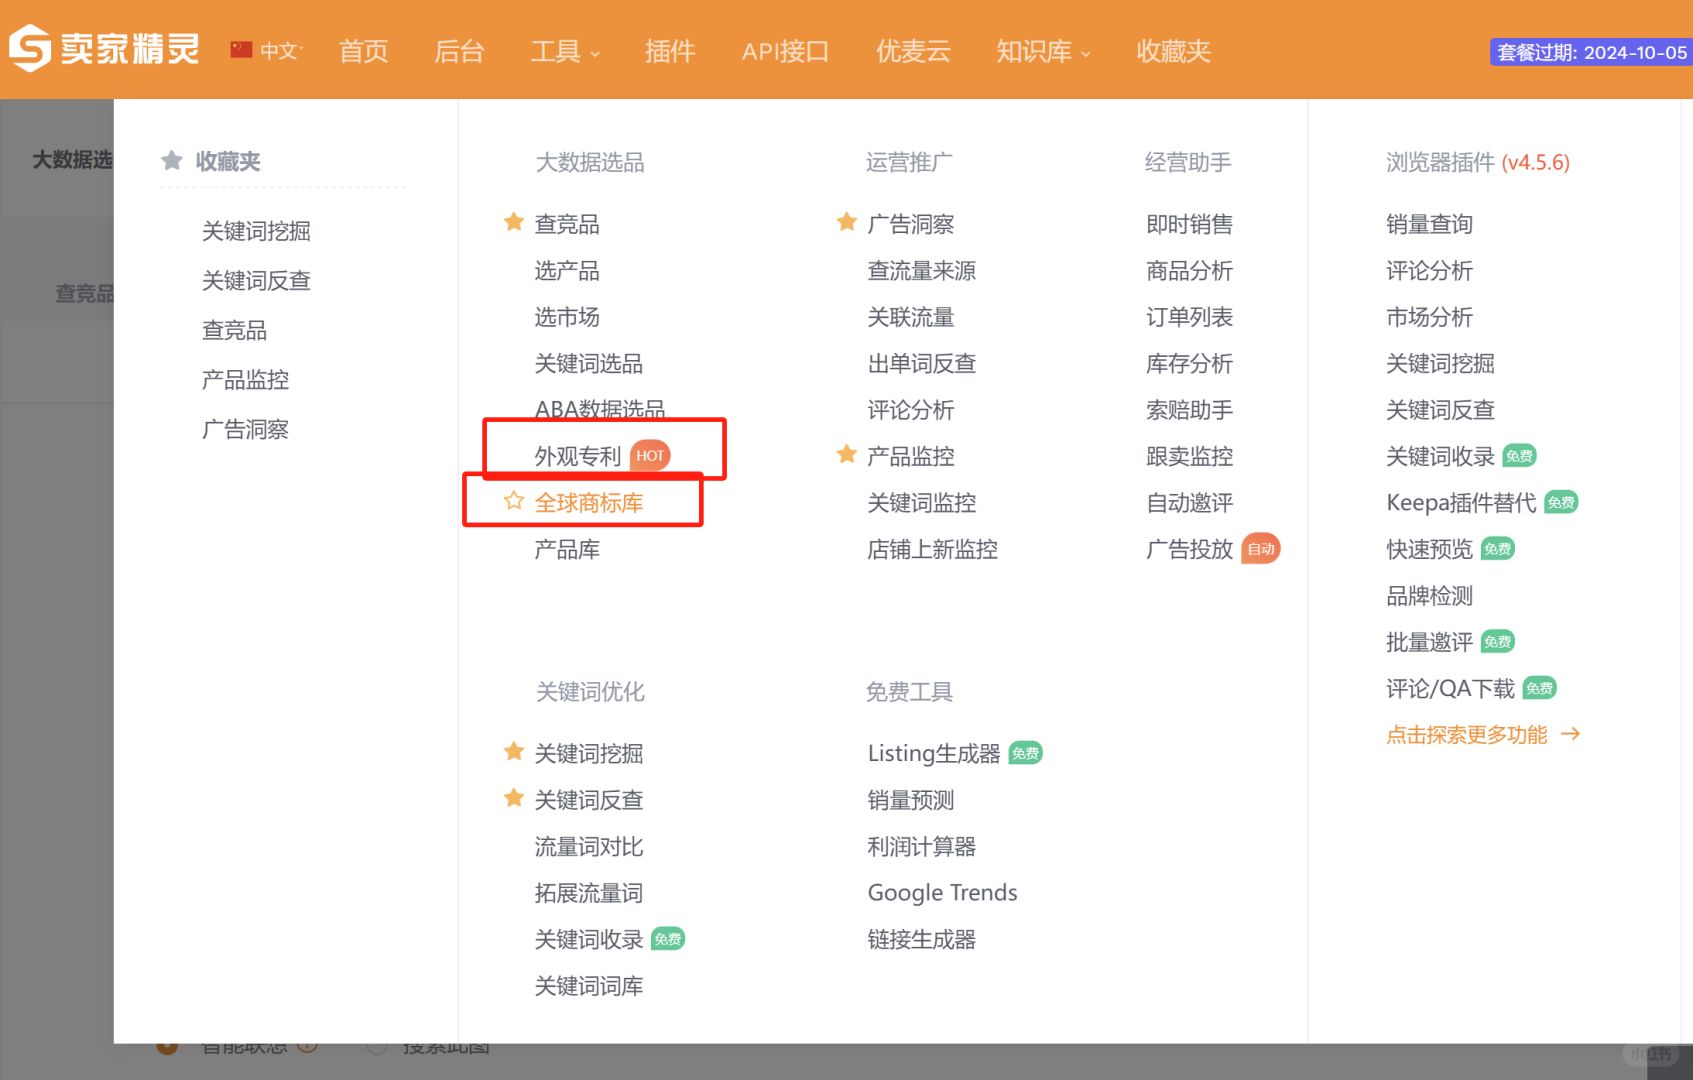Image resolution: width=1693 pixels, height=1080 pixels.
Task: Open 关键词反查 in the 收藏夹 sidebar list
Action: (x=256, y=281)
